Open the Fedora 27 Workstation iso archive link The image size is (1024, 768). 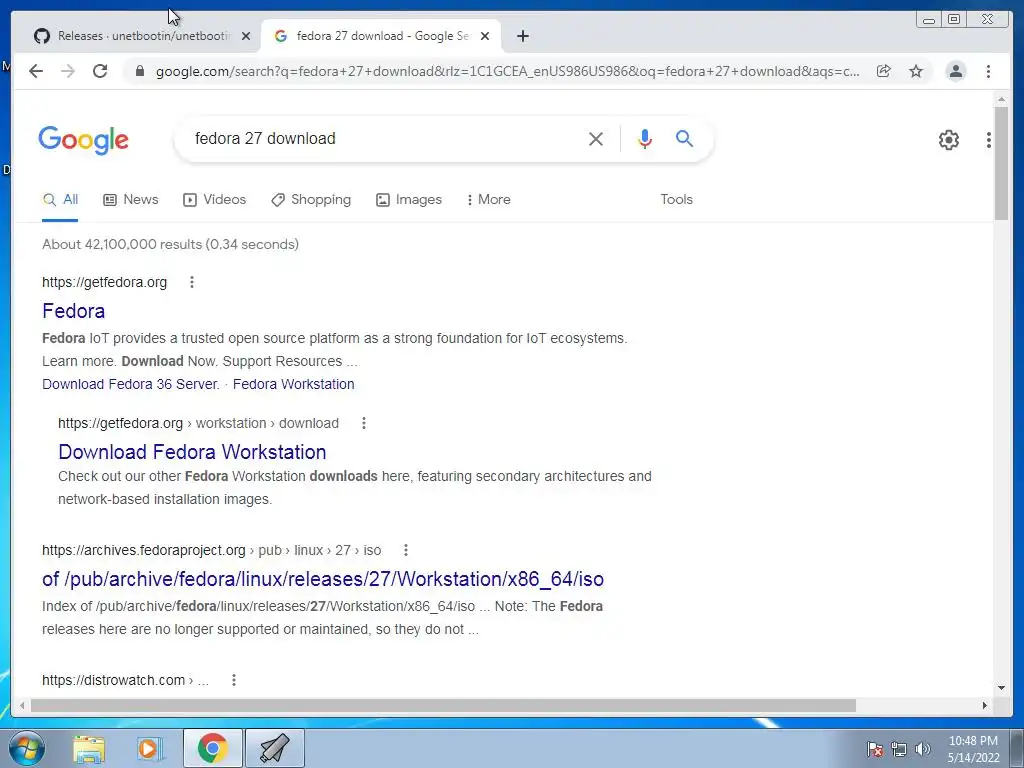coord(323,579)
